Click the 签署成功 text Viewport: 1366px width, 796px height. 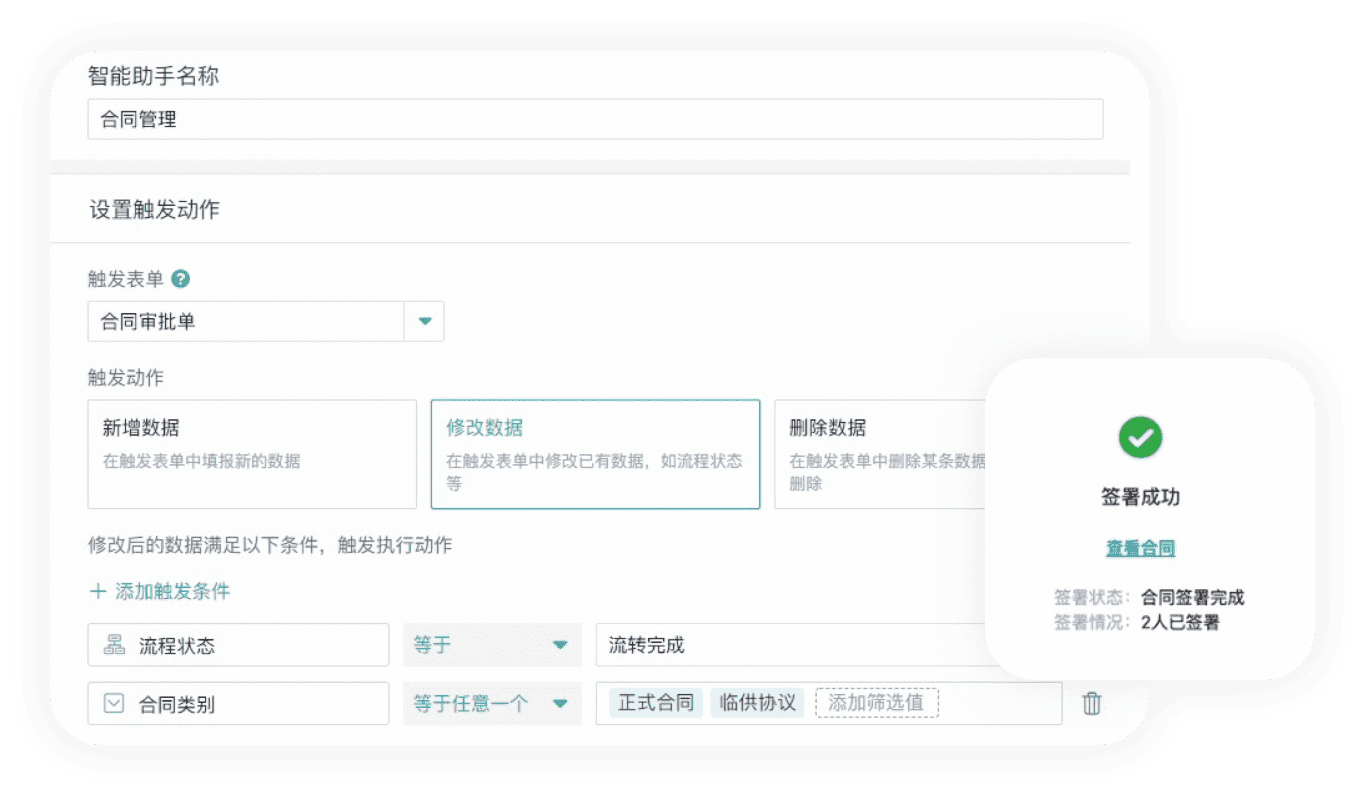coord(1140,497)
